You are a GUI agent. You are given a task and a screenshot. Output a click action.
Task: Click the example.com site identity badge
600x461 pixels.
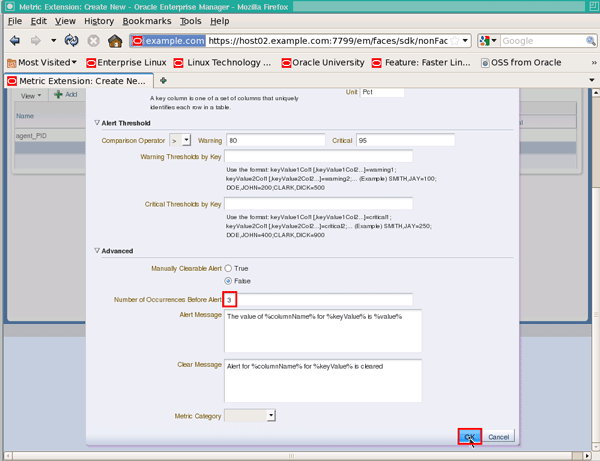click(x=168, y=41)
